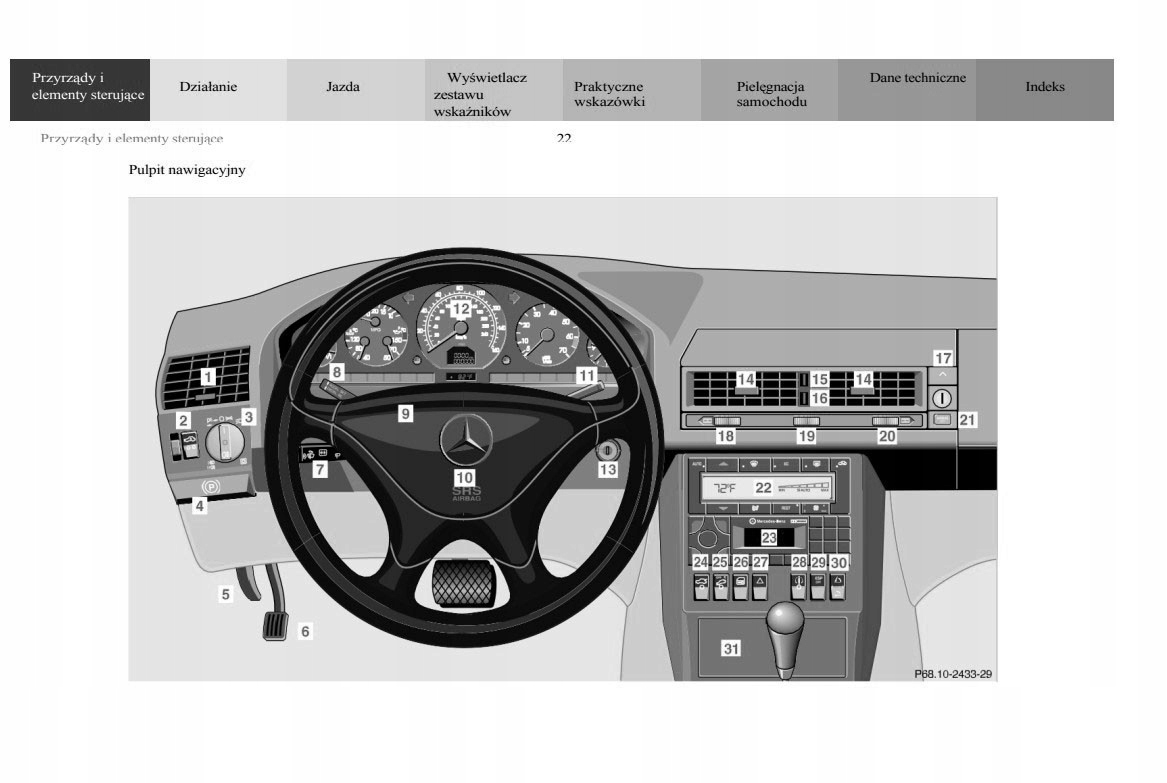Image resolution: width=1167 pixels, height=783 pixels.
Task: Click callout 15 between the center vents
Action: point(819,380)
